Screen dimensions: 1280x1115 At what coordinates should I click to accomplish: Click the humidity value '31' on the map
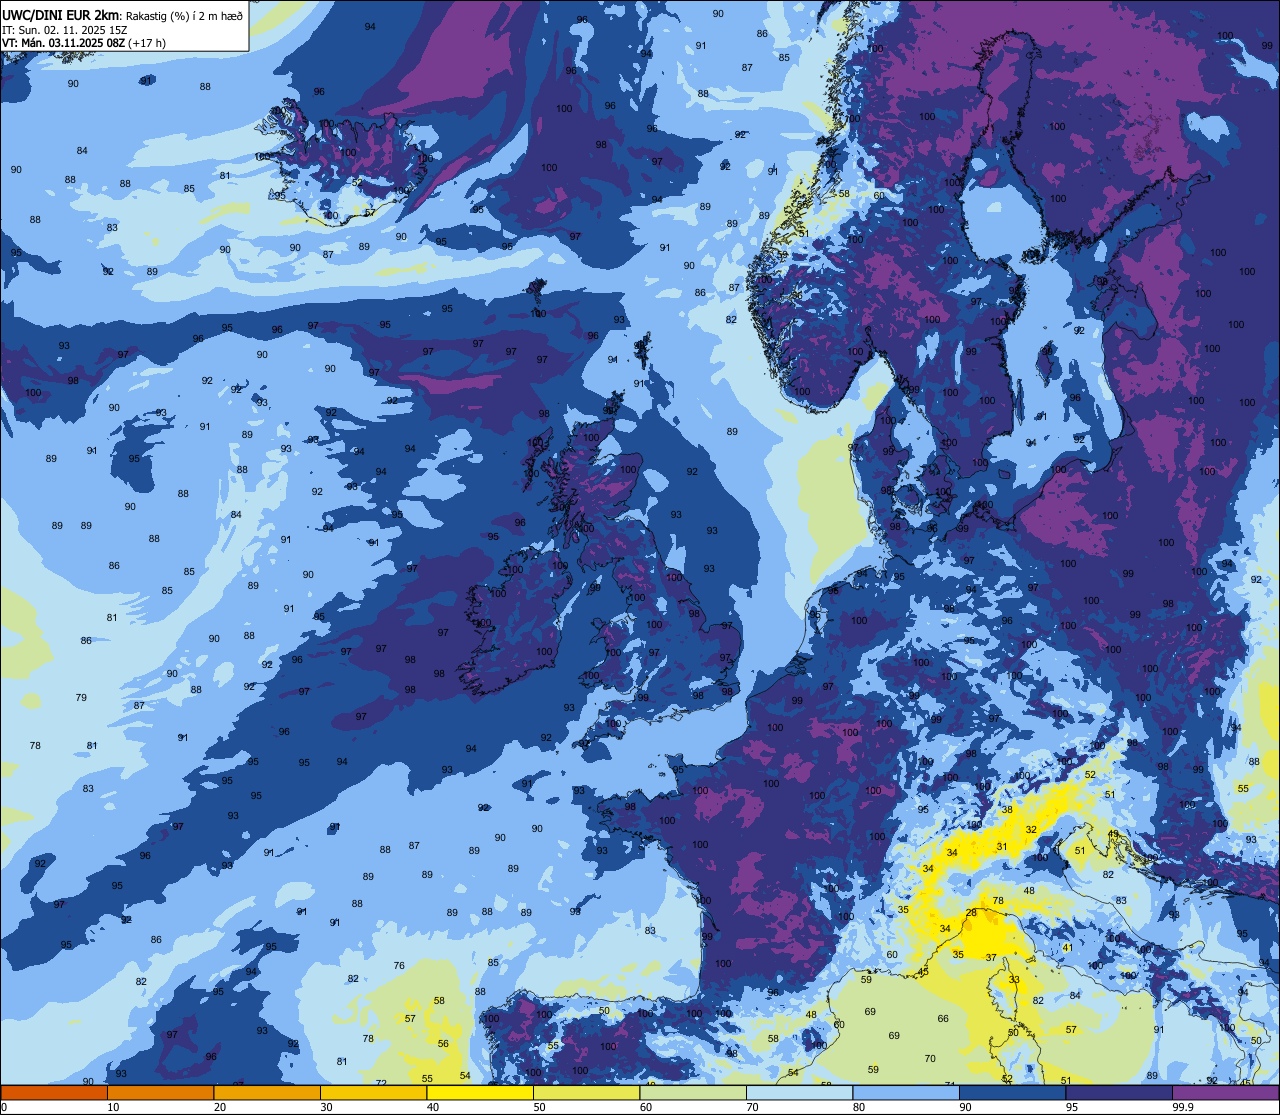[x=1002, y=847]
